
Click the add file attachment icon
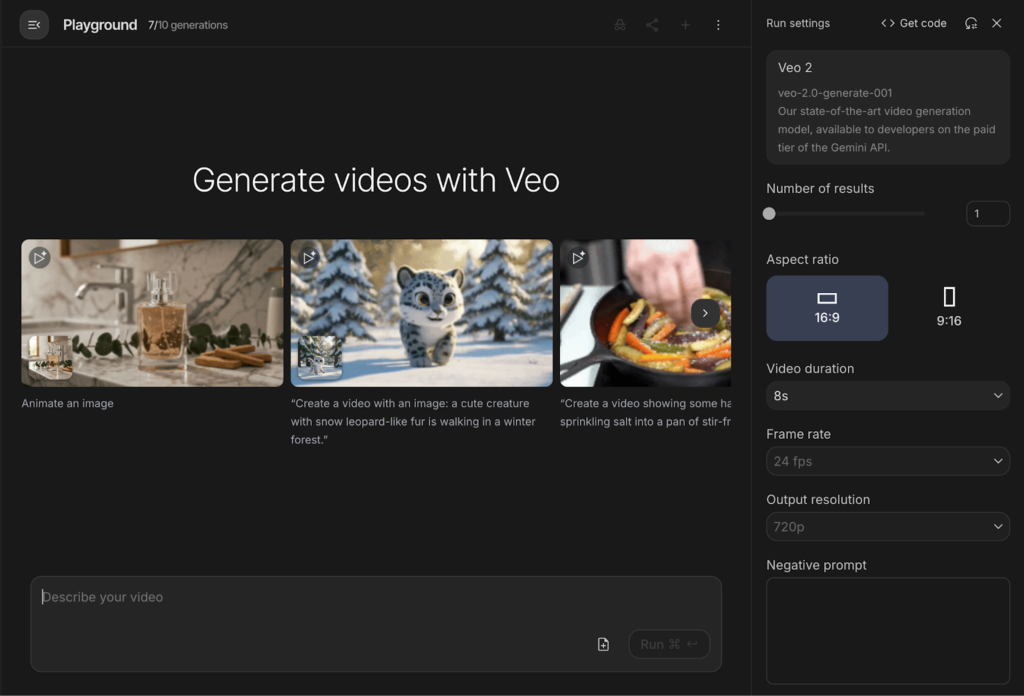[x=603, y=644]
